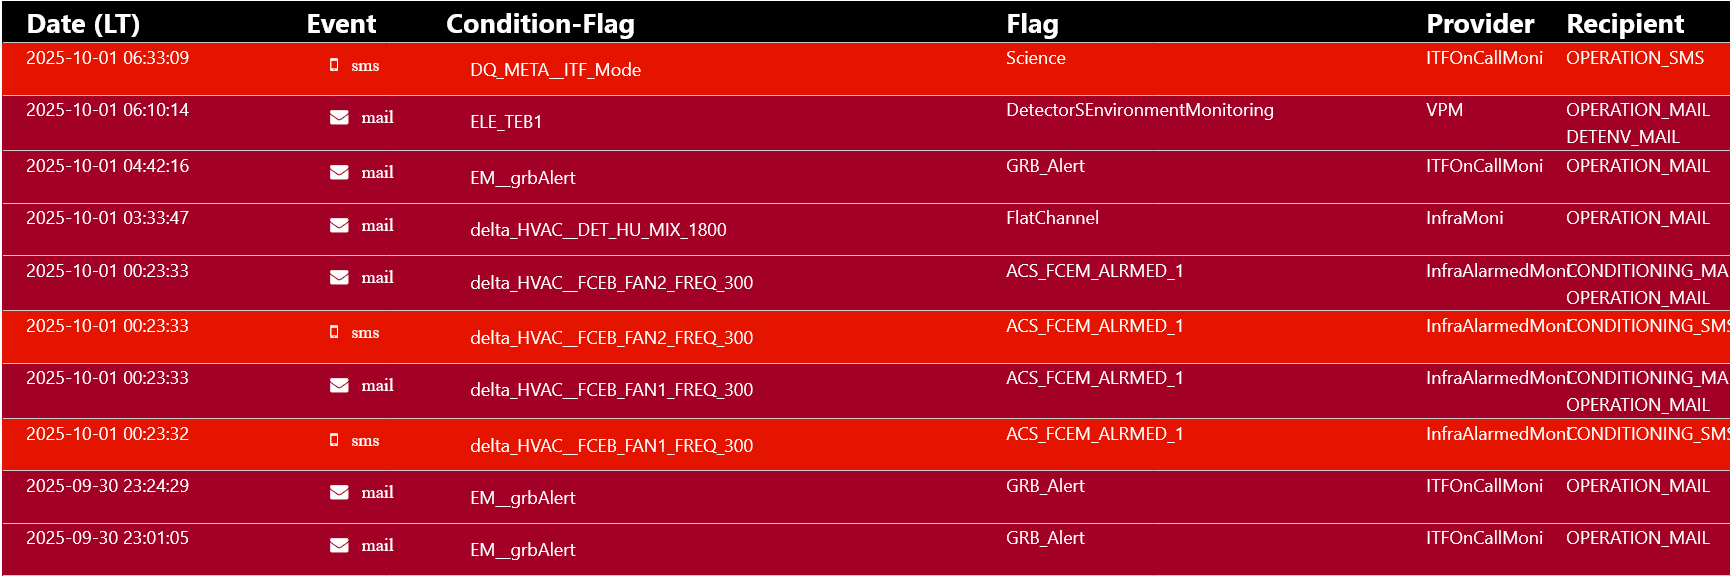Image resolution: width=1734 pixels, height=577 pixels.
Task: Click the envelope icon in the 04:42:16 row
Action: click(x=339, y=173)
